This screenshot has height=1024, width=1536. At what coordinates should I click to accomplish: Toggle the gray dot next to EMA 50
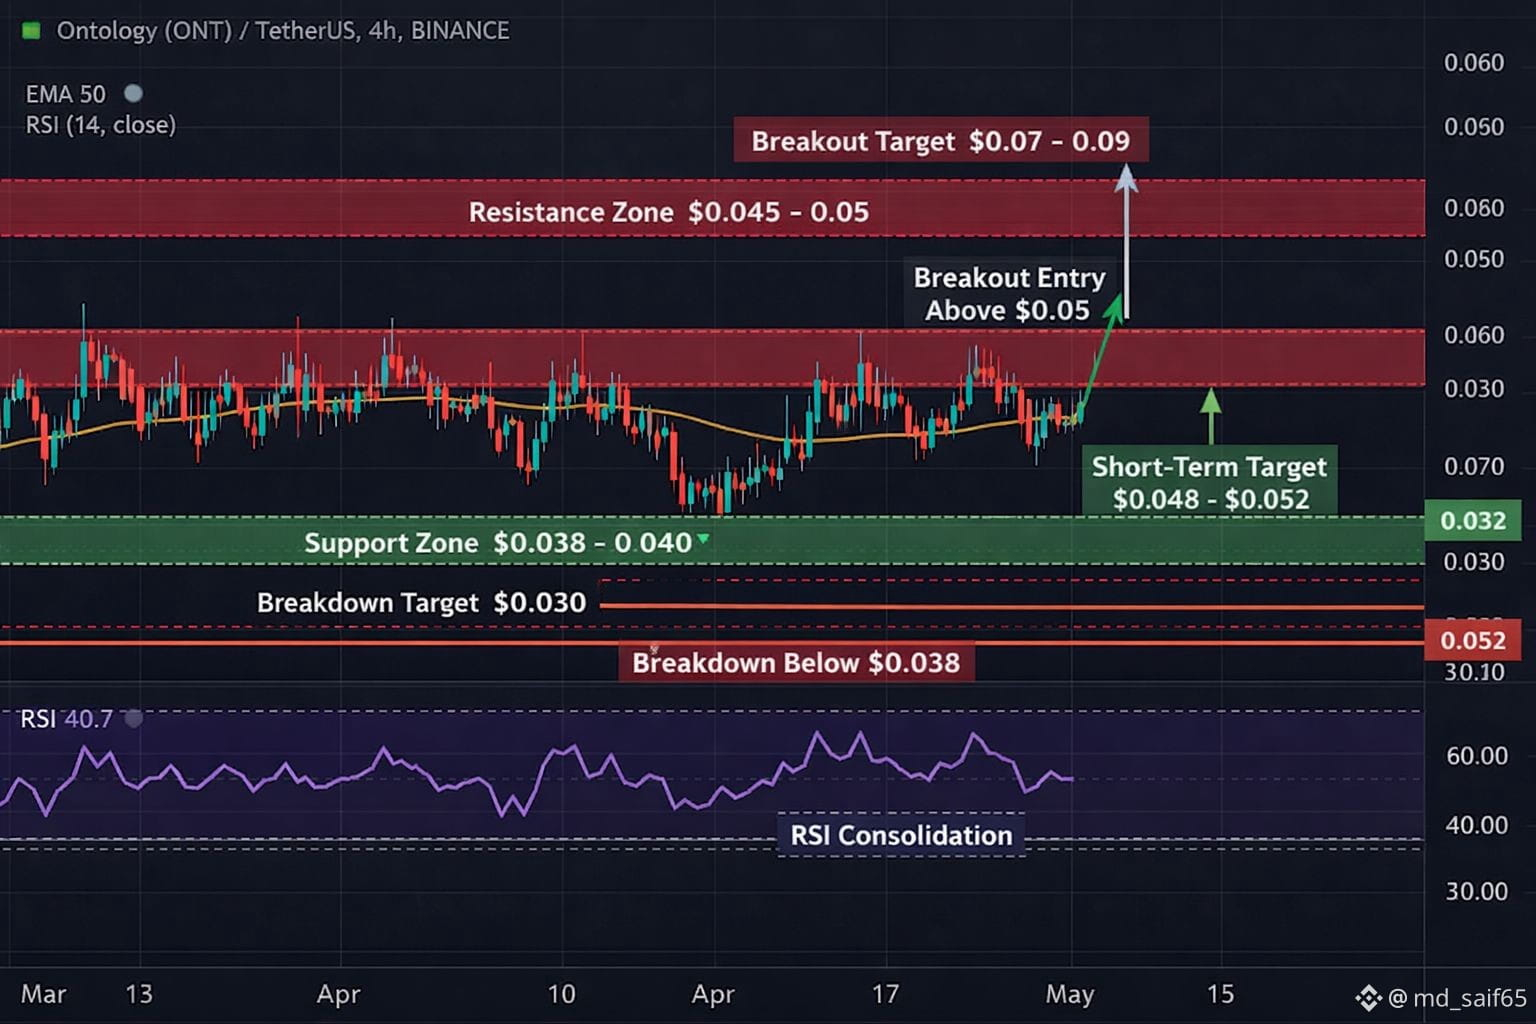coord(133,94)
